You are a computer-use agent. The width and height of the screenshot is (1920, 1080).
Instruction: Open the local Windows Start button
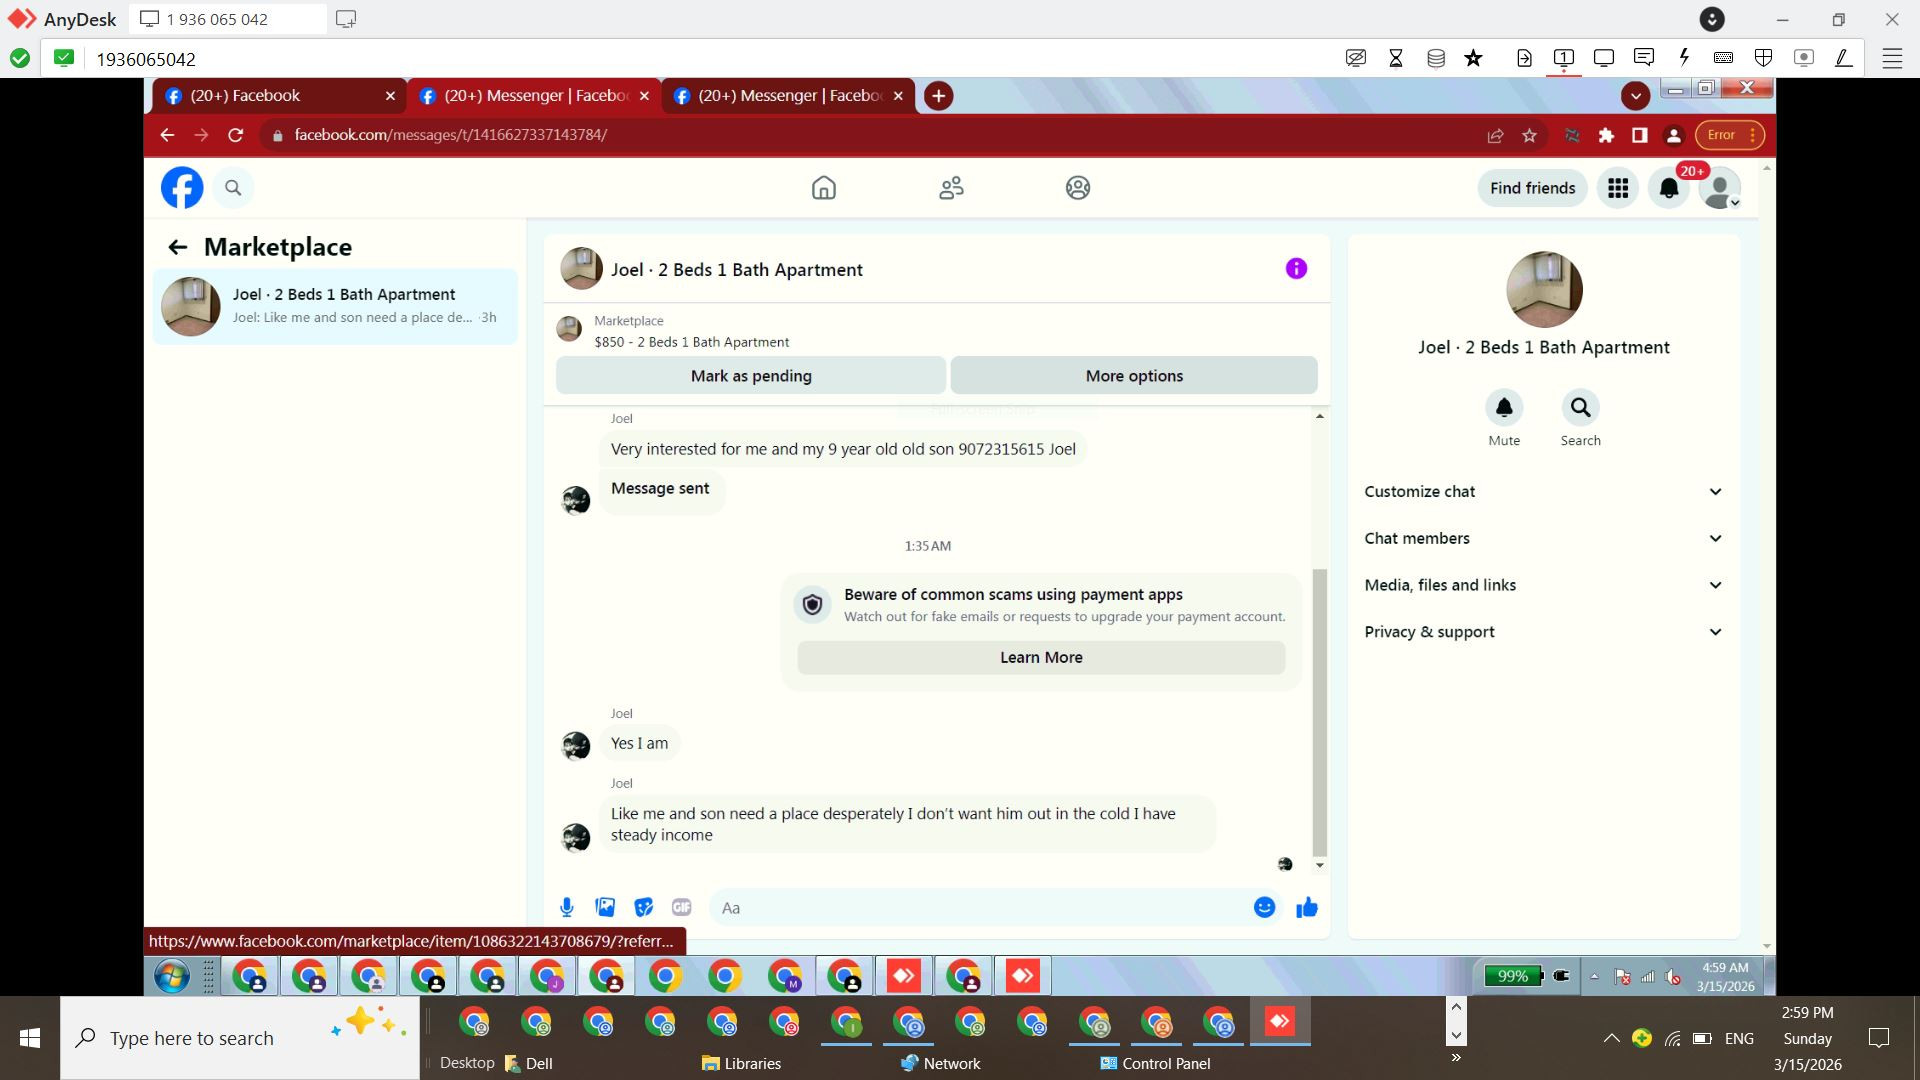[x=30, y=1038]
